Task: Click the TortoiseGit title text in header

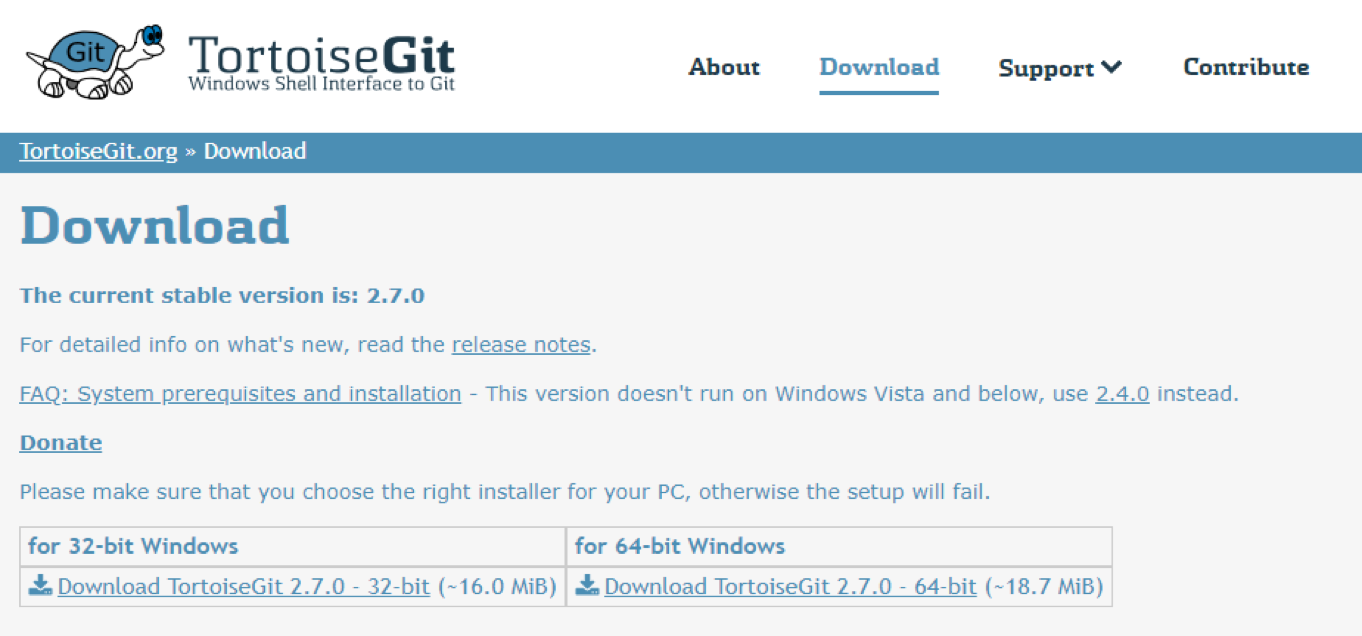Action: [321, 53]
